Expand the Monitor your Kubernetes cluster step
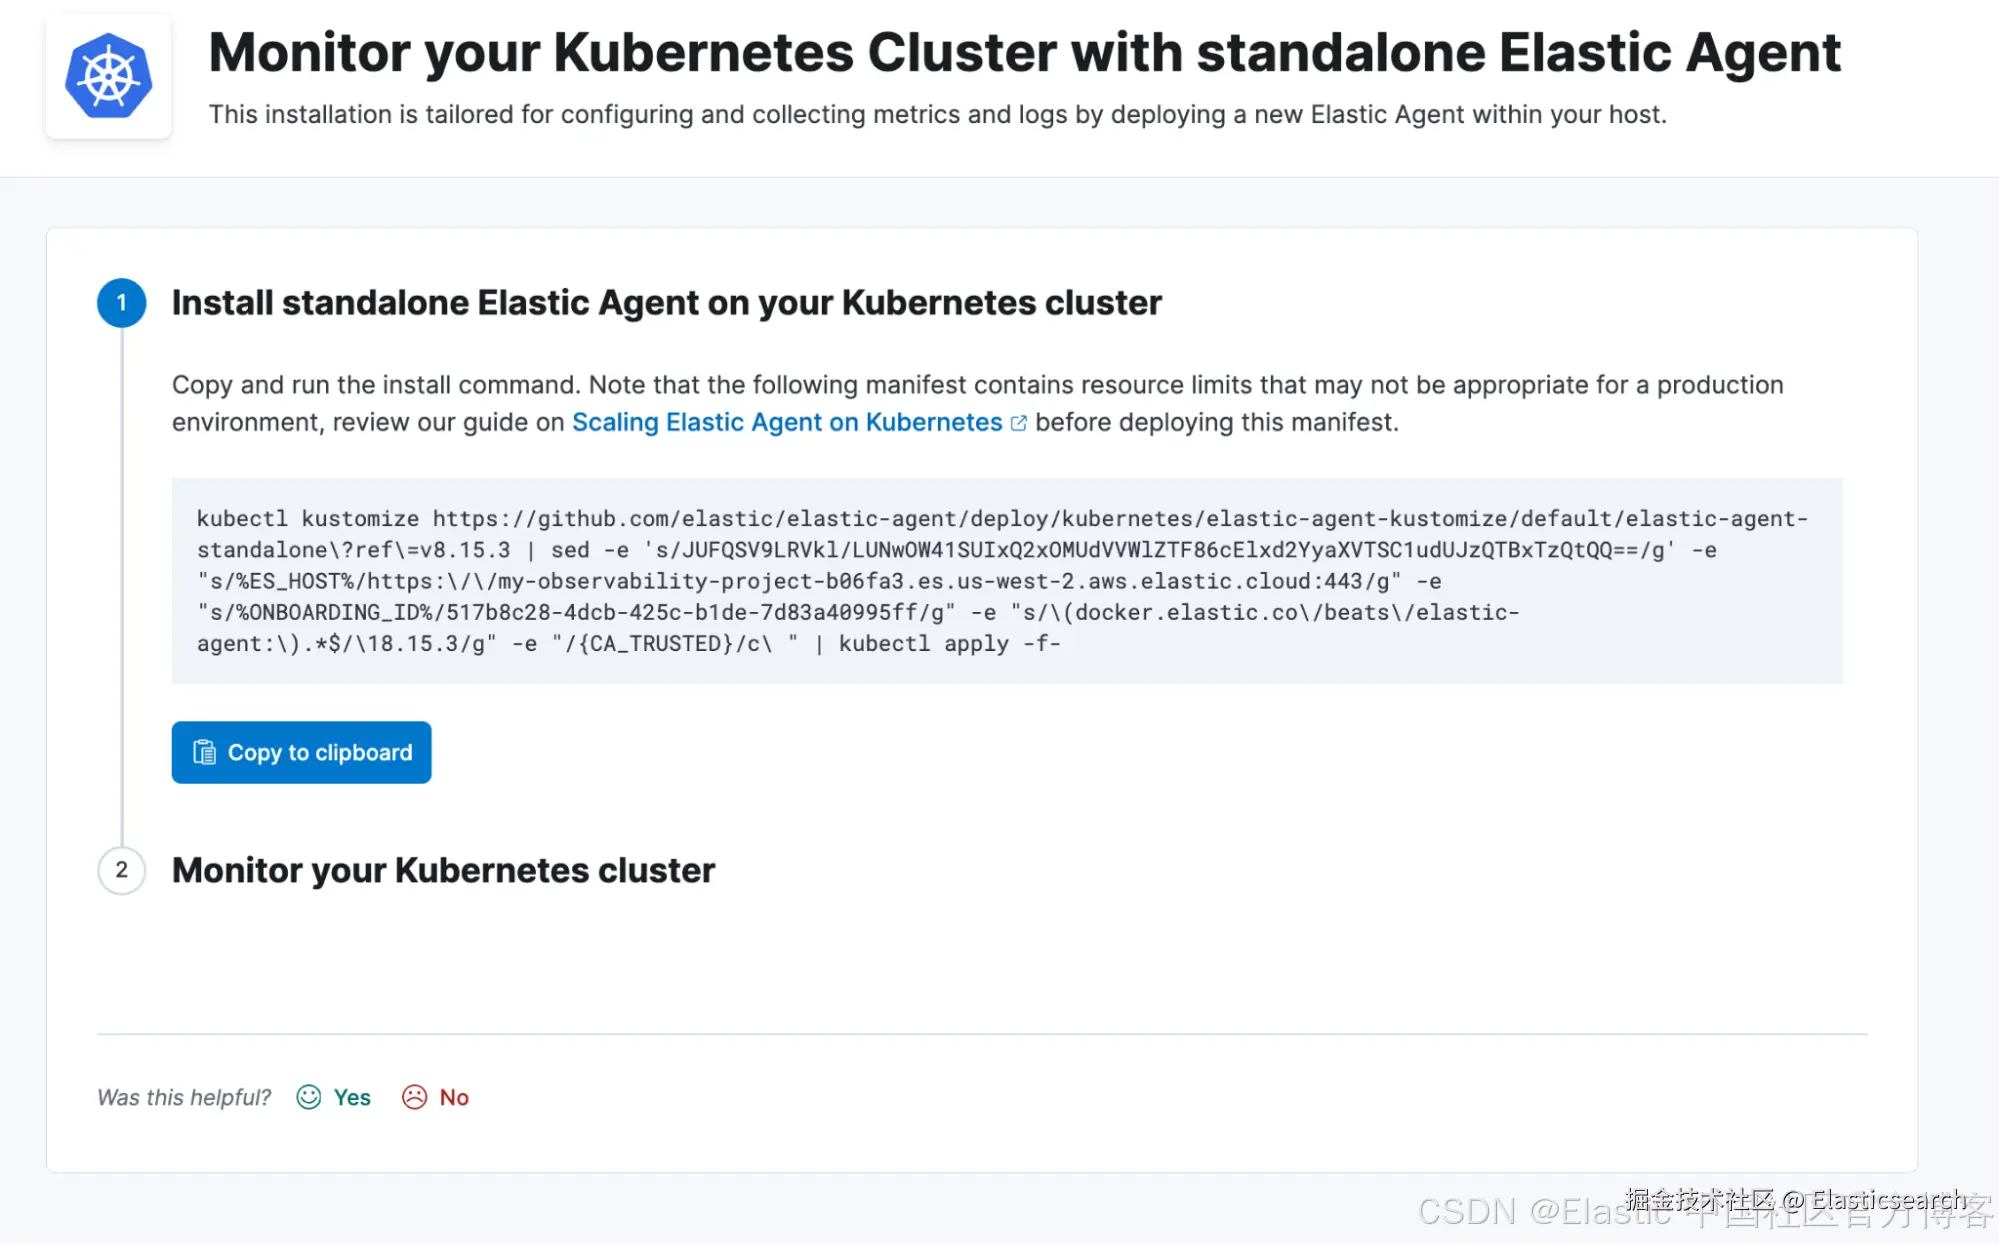 click(x=443, y=870)
